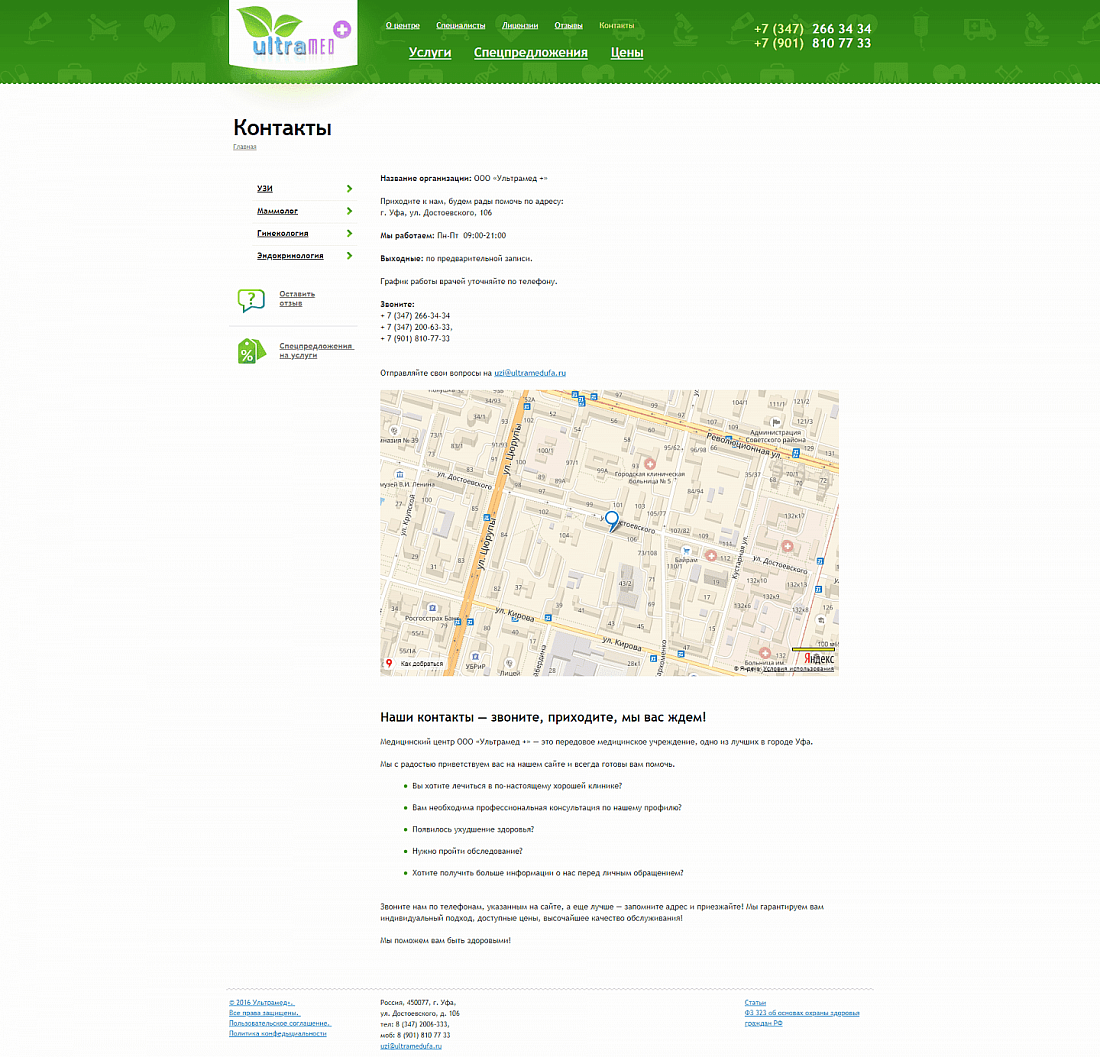1100x1057 pixels.
Task: Click the header phone +7 (901) 810 77 33
Action: pos(812,43)
